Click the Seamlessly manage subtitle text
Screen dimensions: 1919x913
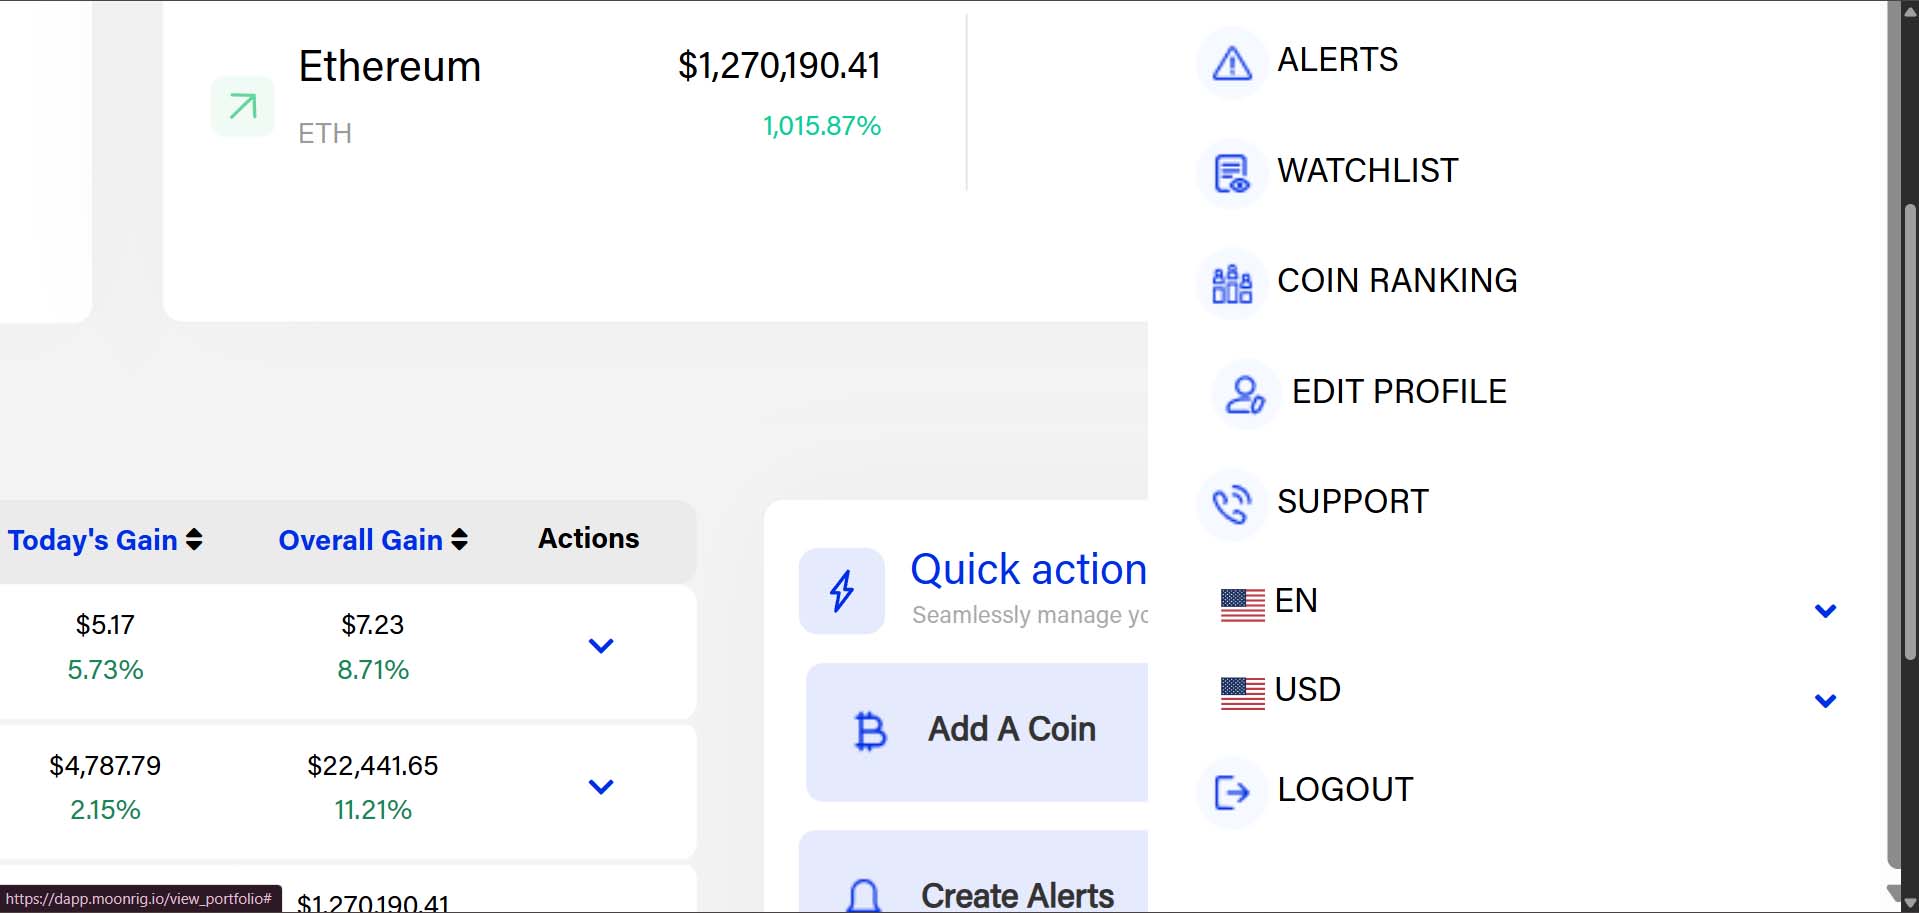pos(1030,615)
